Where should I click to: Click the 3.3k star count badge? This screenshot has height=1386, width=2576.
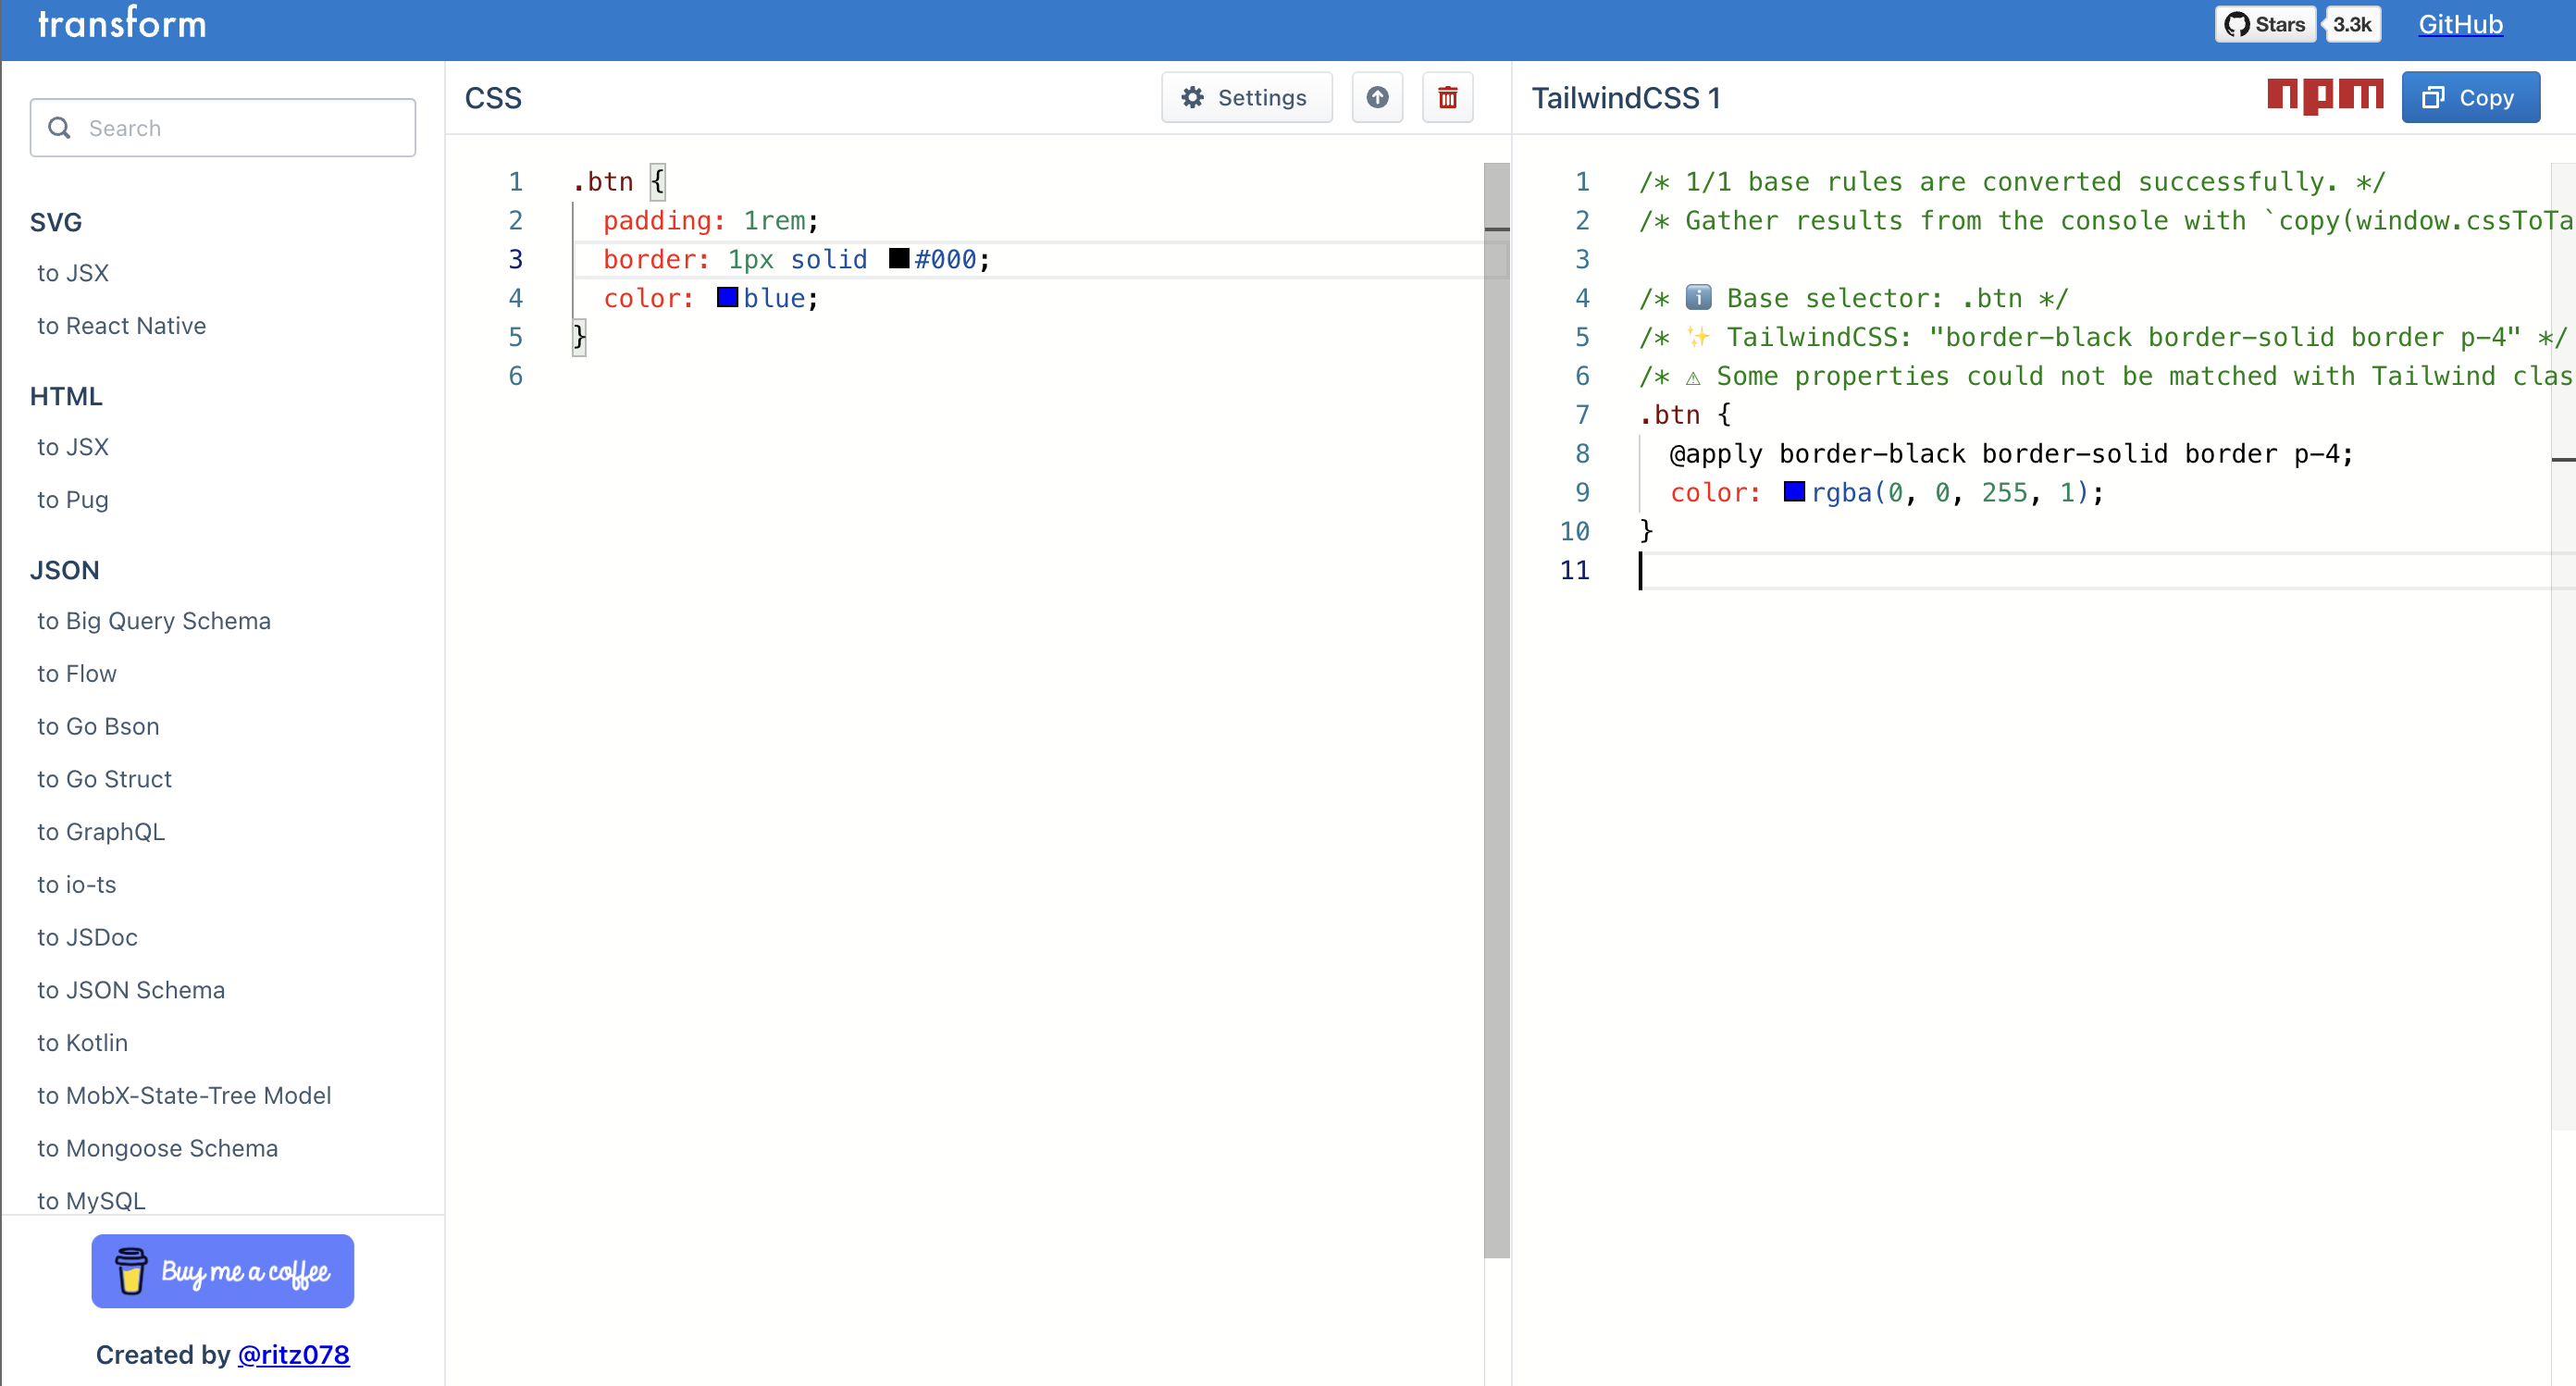point(2352,24)
